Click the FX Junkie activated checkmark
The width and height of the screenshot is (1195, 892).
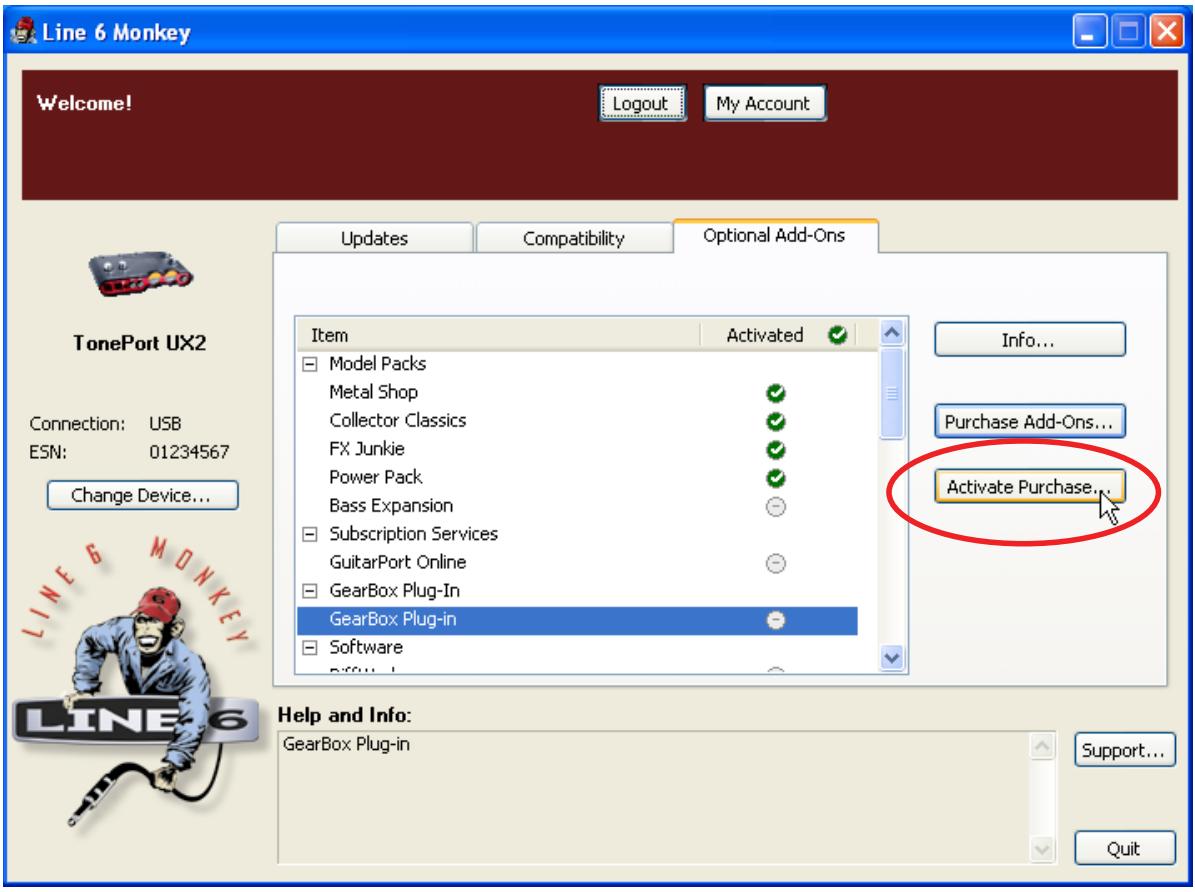pyautogui.click(x=776, y=449)
